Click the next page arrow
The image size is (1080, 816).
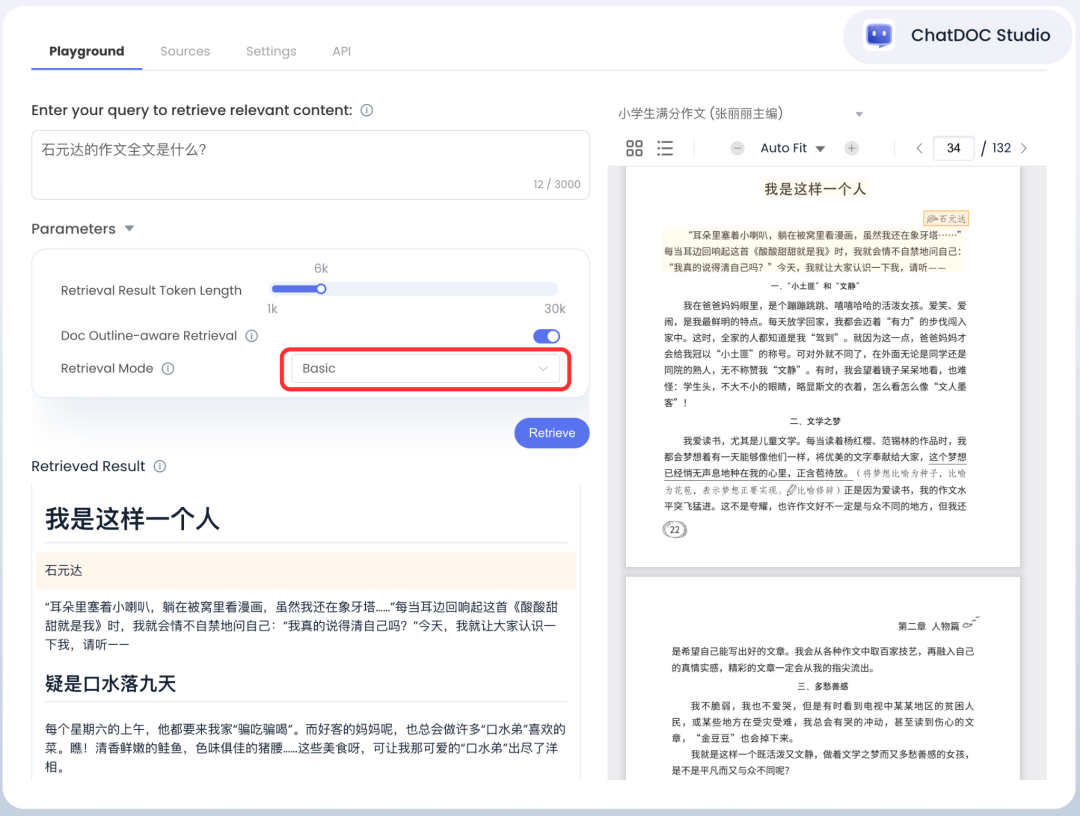(1023, 147)
